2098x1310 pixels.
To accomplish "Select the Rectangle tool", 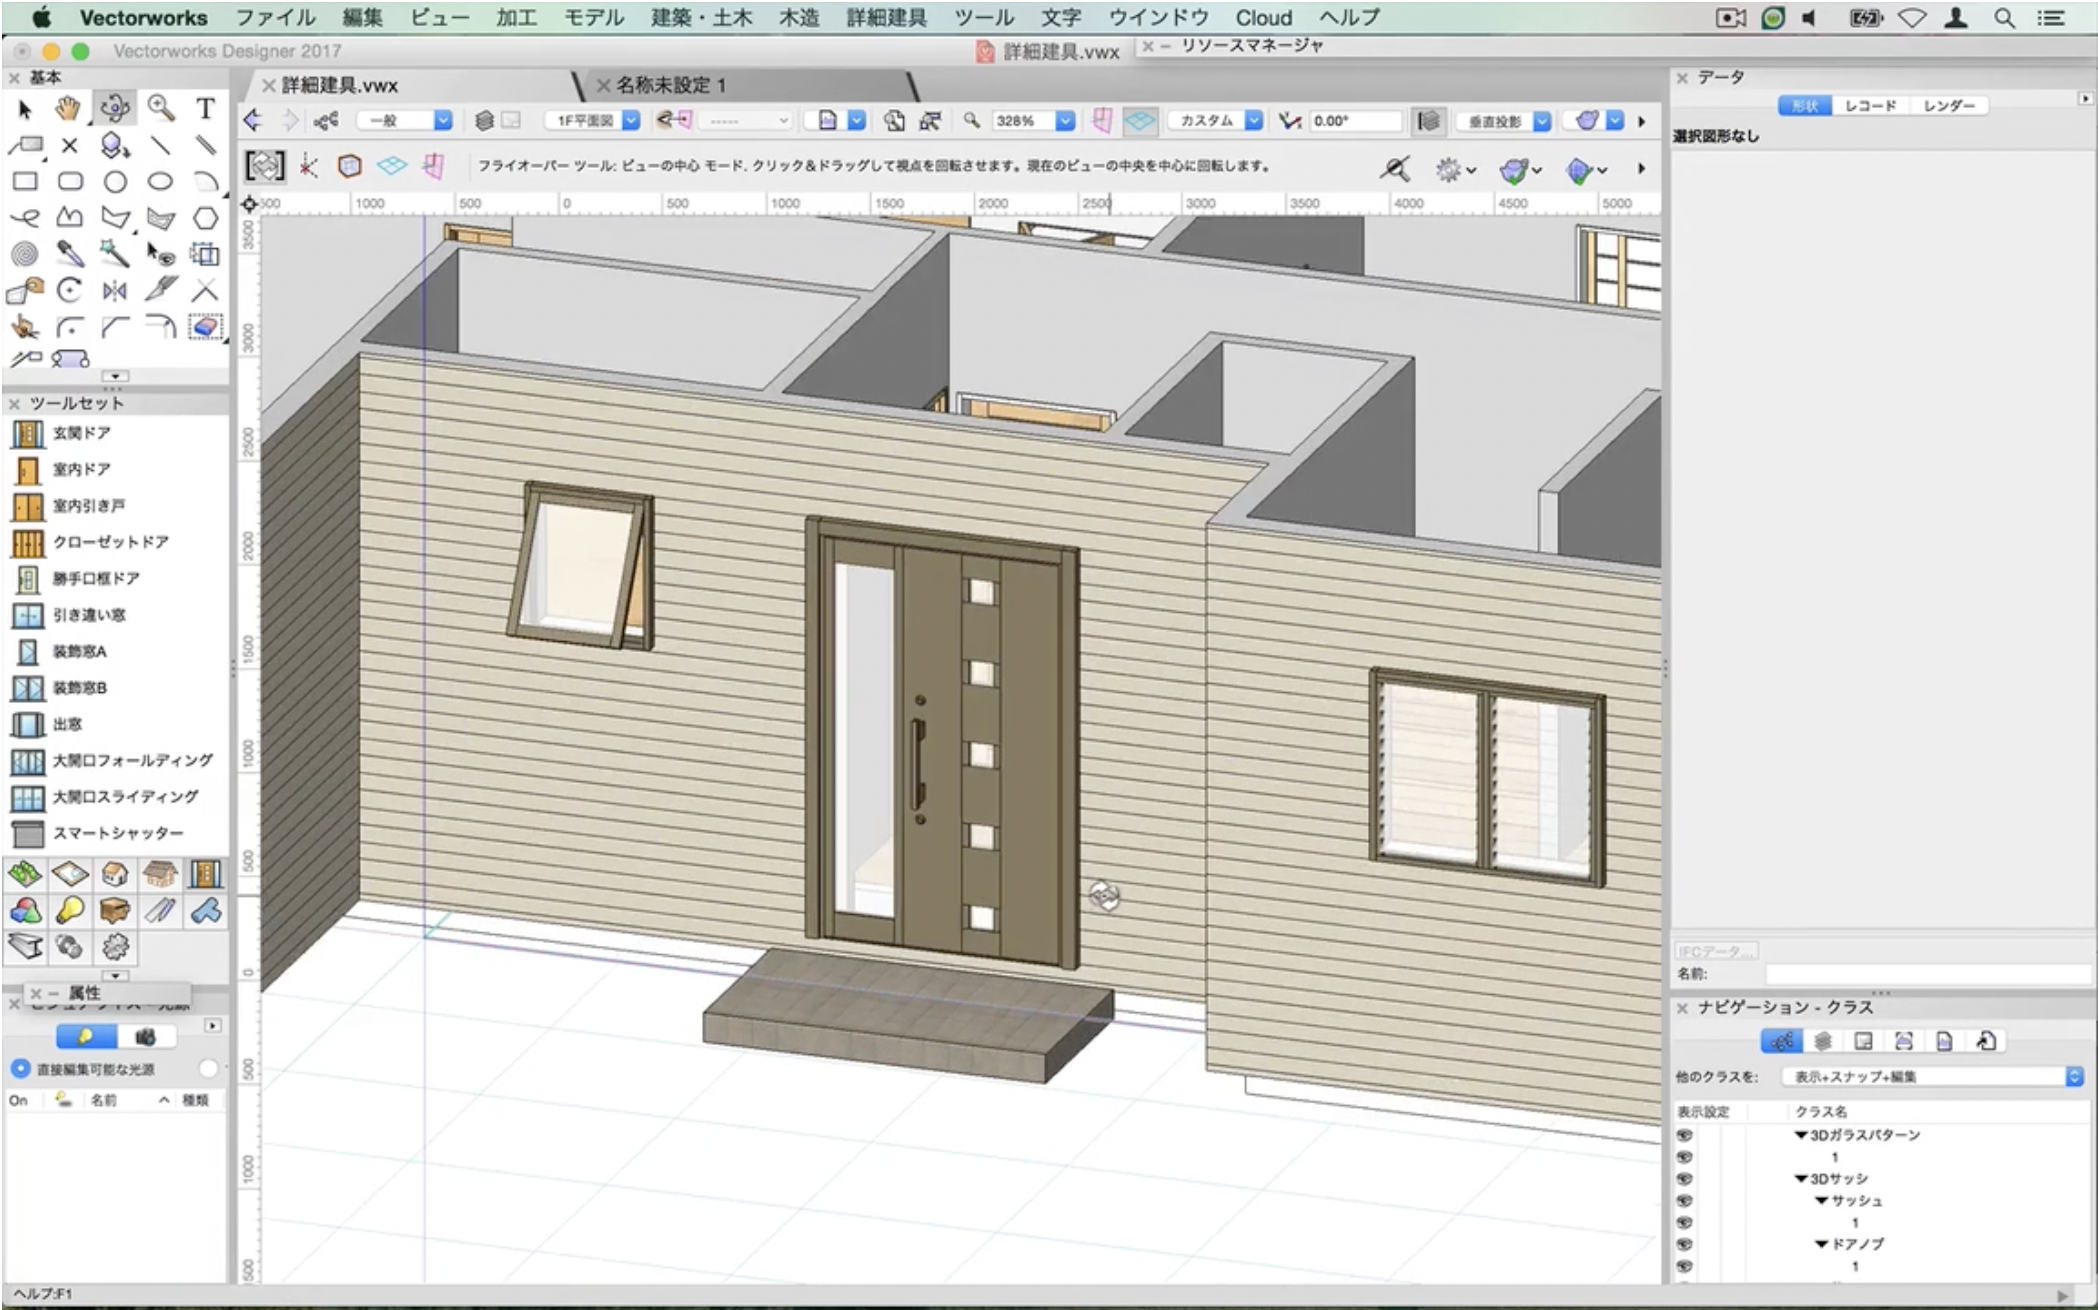I will [x=25, y=181].
